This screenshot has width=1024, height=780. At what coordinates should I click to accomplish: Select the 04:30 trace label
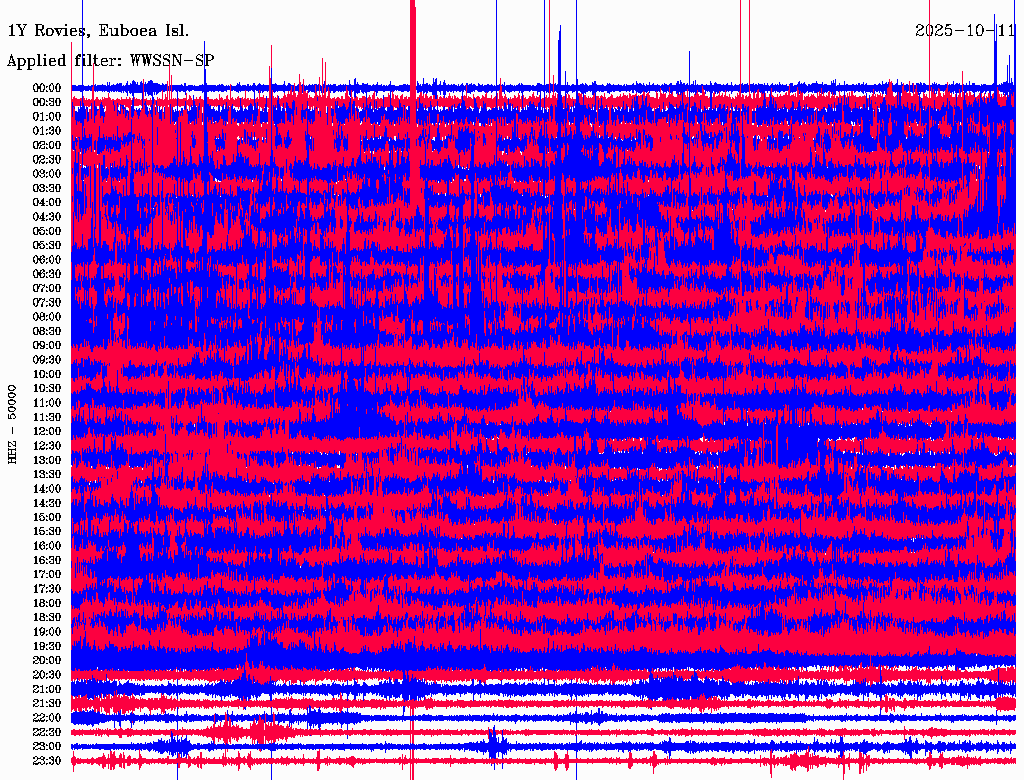coord(47,217)
